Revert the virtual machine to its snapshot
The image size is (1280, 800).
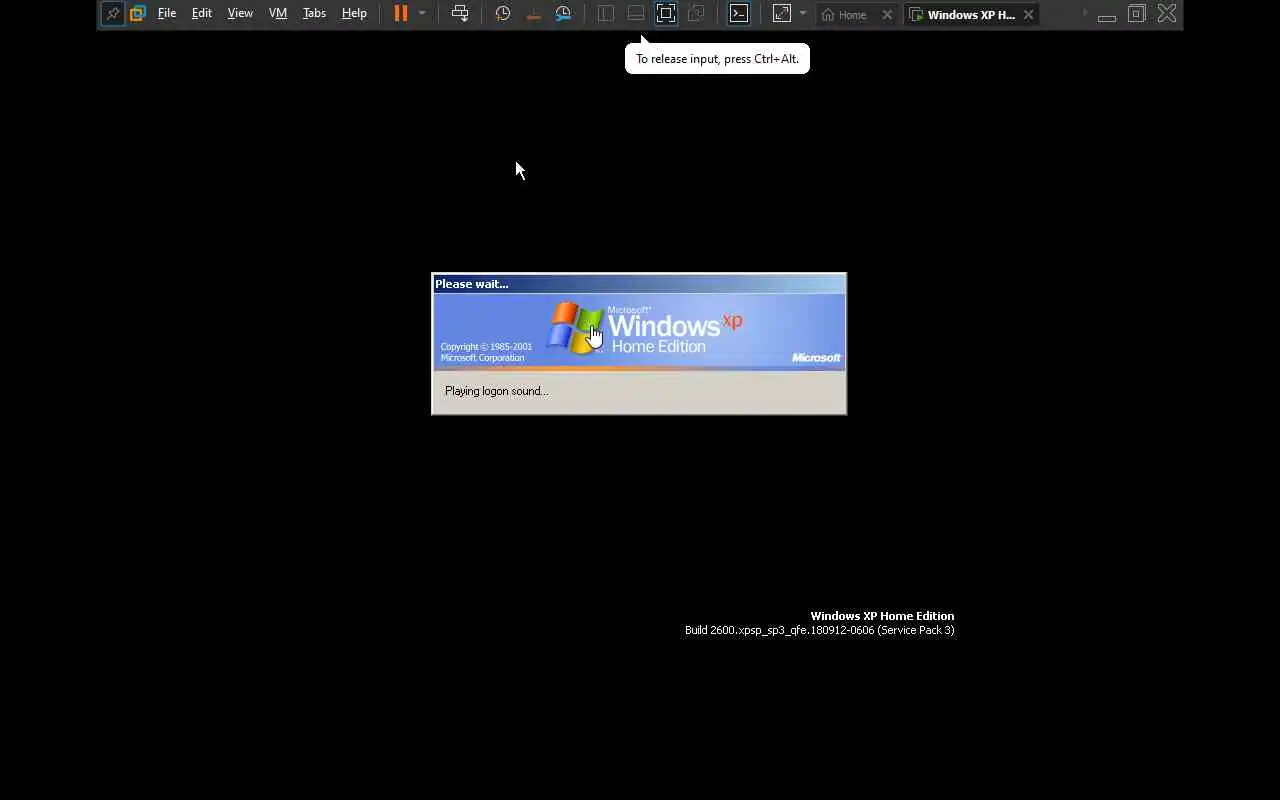coord(534,14)
